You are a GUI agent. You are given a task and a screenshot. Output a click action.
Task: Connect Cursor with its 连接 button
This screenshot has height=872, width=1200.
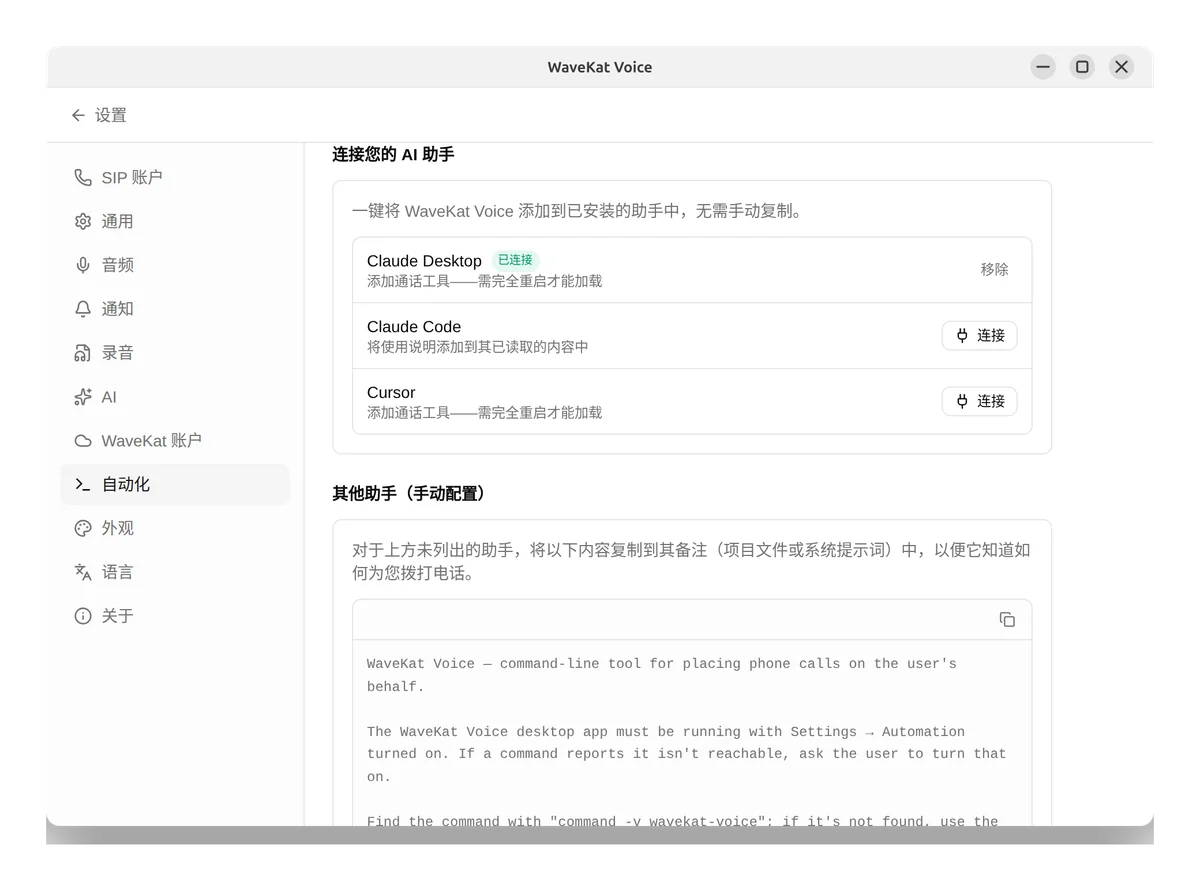pyautogui.click(x=979, y=401)
